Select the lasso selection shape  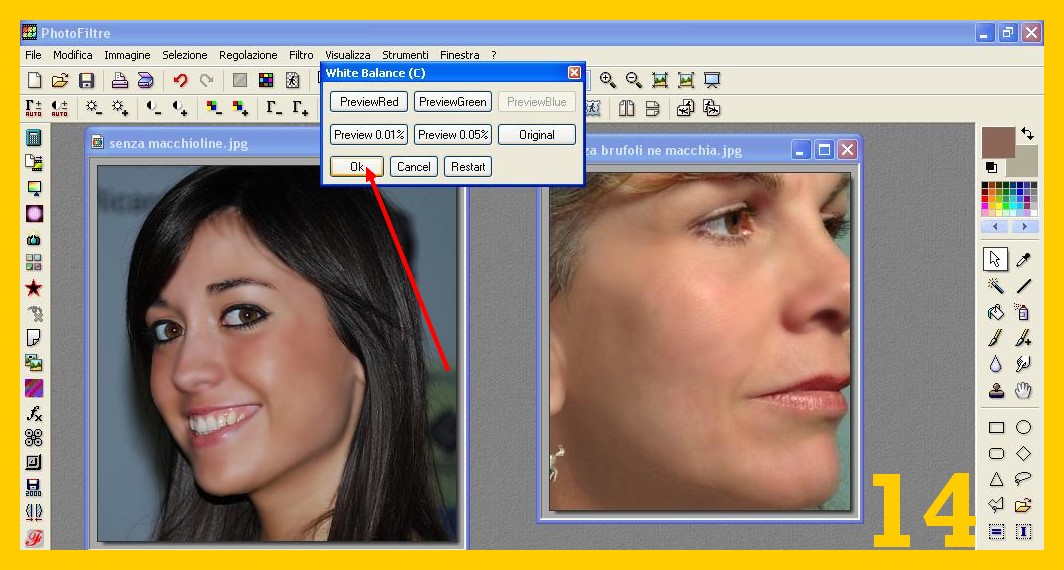[1023, 479]
